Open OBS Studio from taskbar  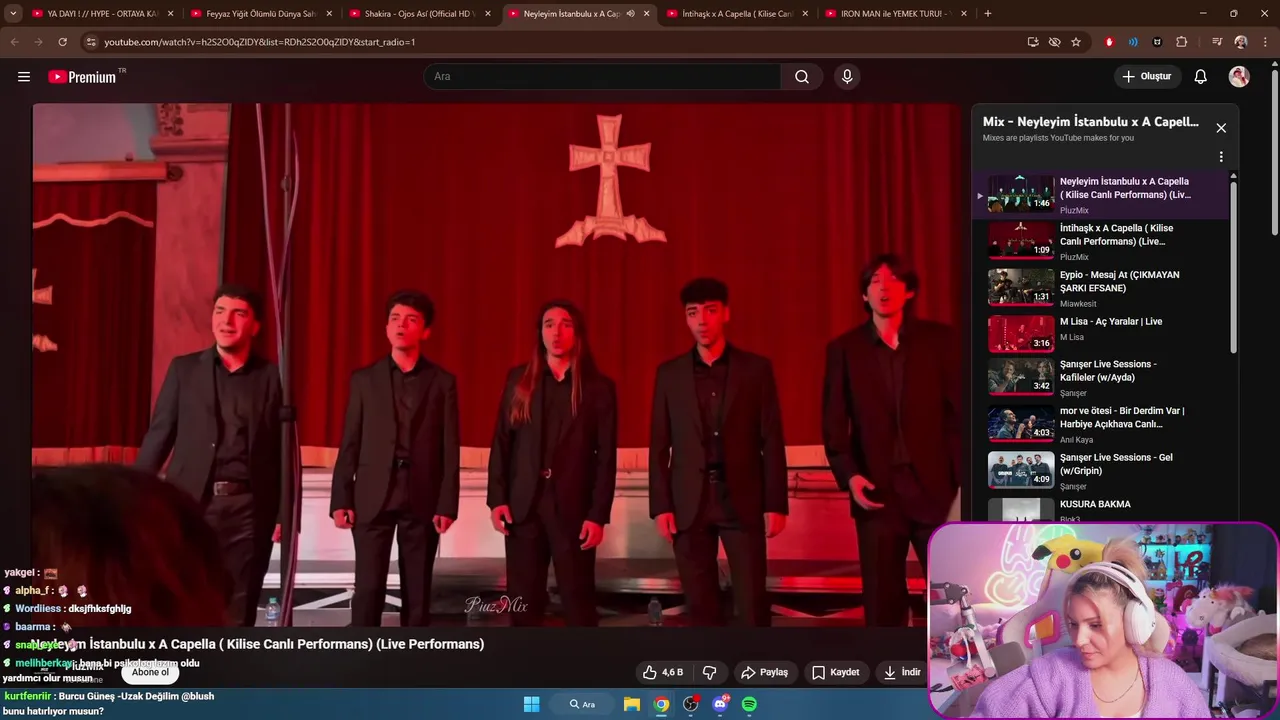coord(691,704)
